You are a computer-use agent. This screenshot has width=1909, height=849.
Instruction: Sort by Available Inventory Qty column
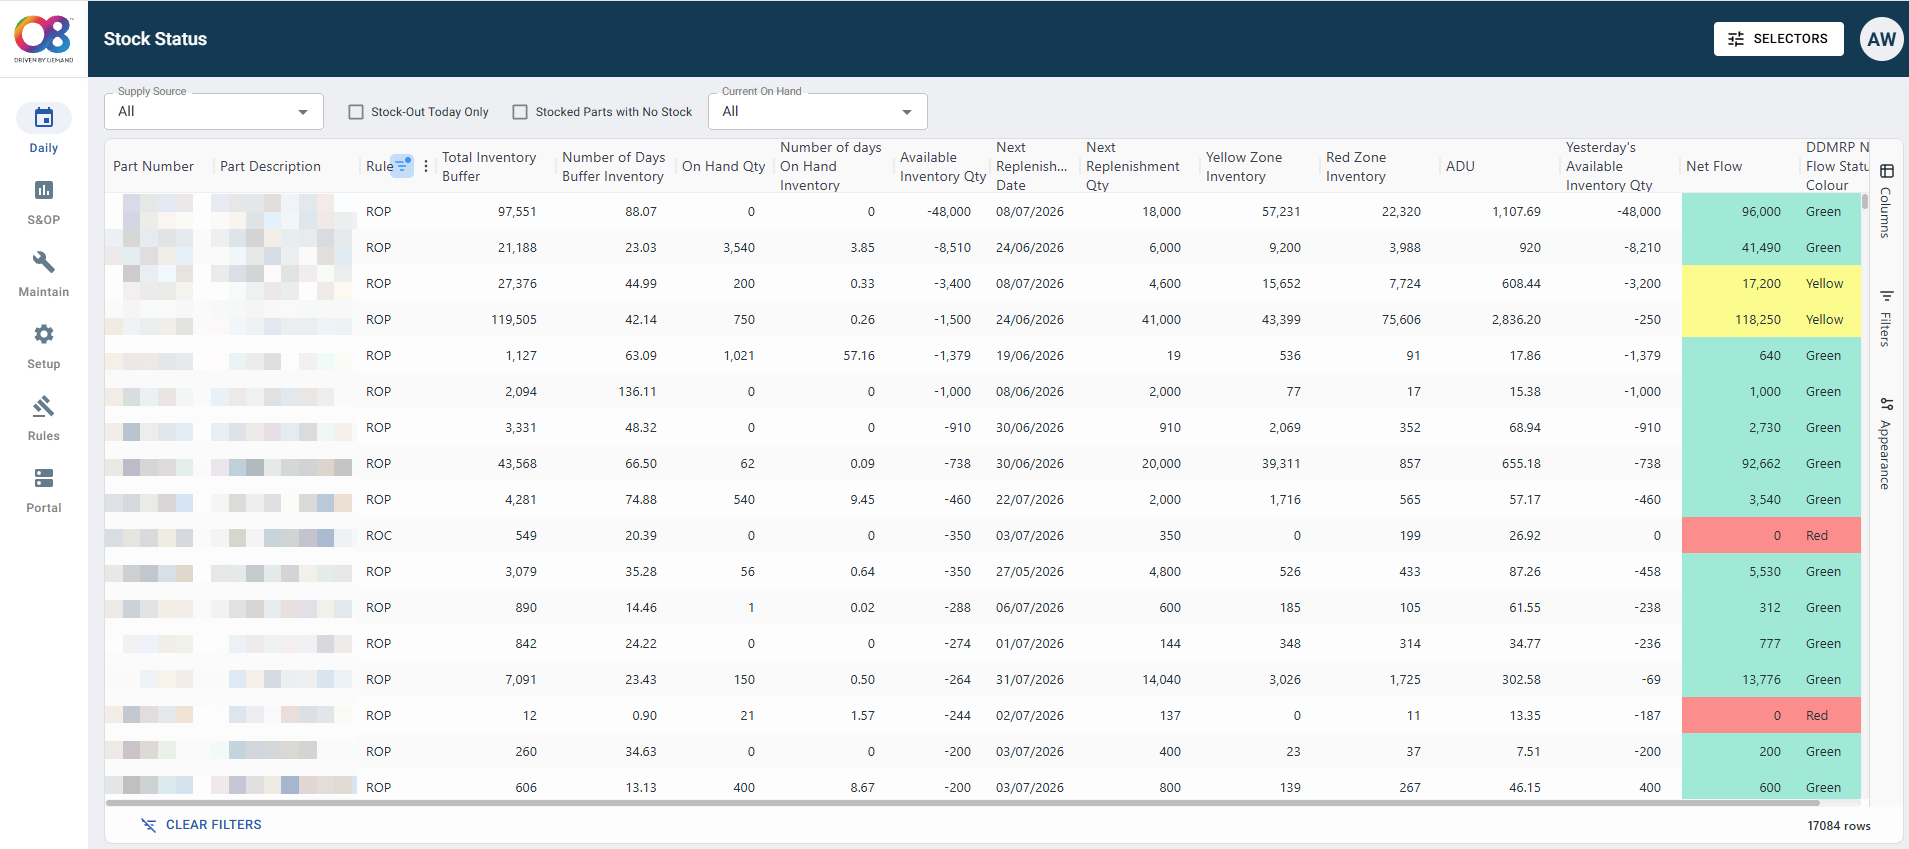click(x=942, y=166)
